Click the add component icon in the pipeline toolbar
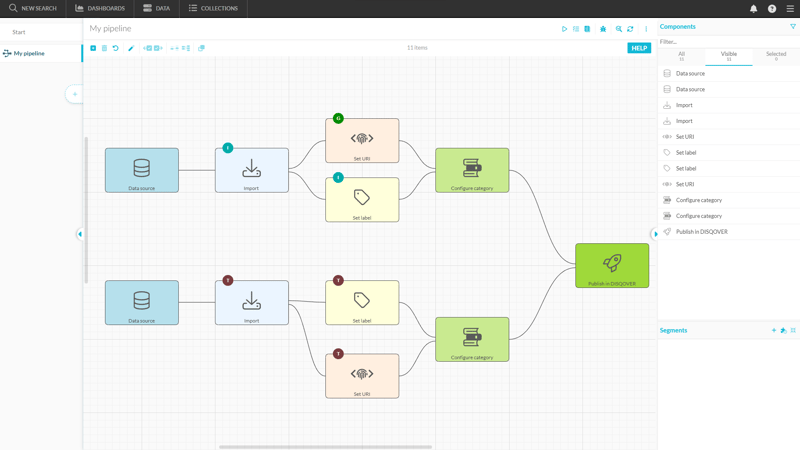The image size is (800, 450). tap(93, 48)
